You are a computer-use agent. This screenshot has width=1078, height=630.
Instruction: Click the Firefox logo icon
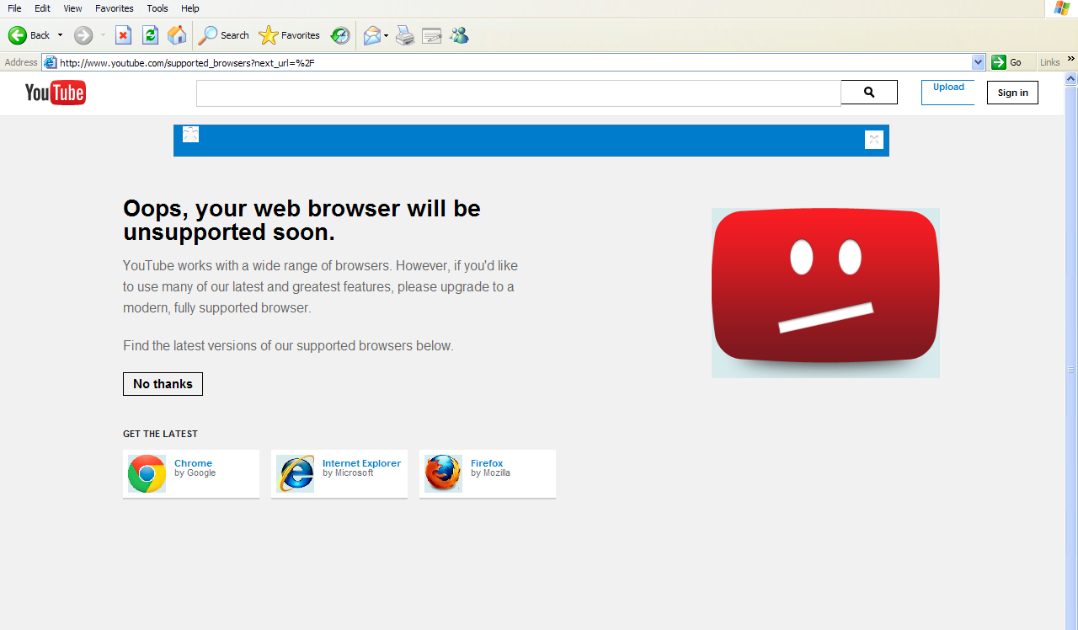(443, 474)
